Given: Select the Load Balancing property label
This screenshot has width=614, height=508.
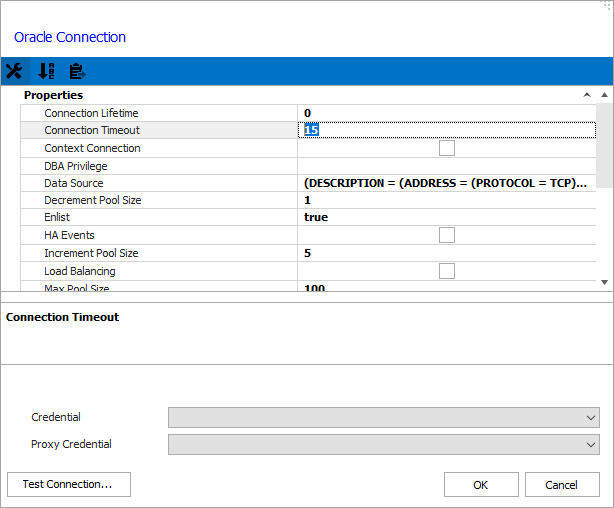Looking at the screenshot, I should pos(80,271).
